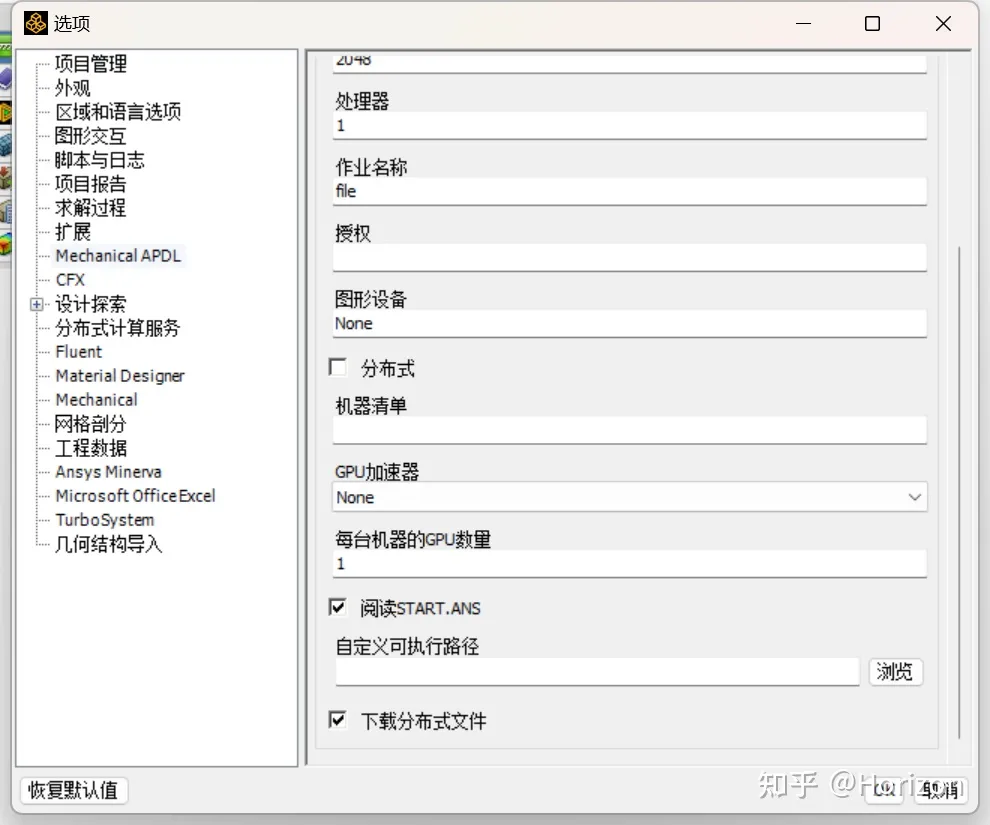The width and height of the screenshot is (990, 825).
Task: Maximize the 选项 dialog window
Action: [872, 23]
